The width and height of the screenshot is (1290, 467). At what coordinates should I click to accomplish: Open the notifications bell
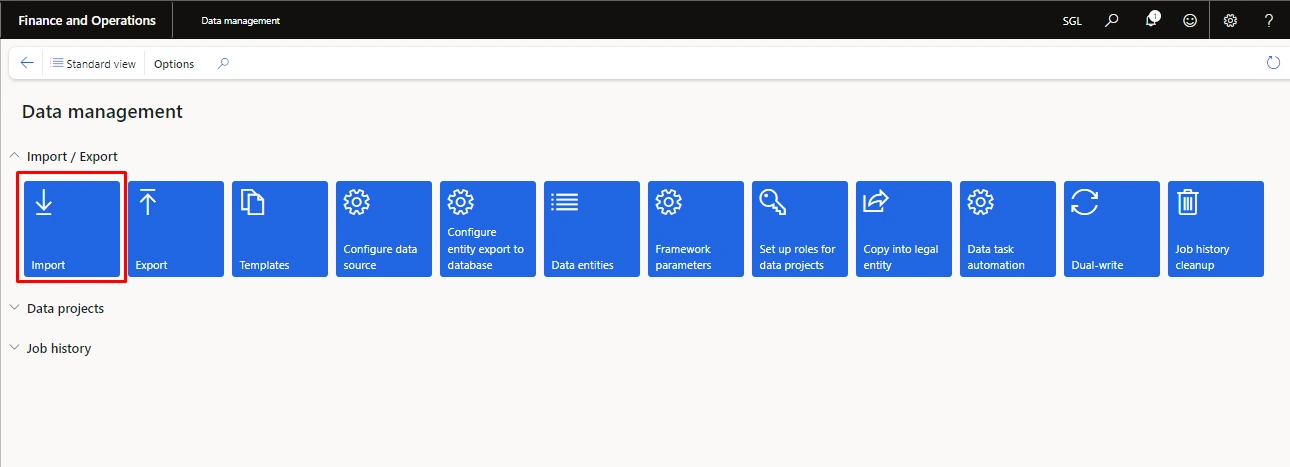click(1151, 20)
